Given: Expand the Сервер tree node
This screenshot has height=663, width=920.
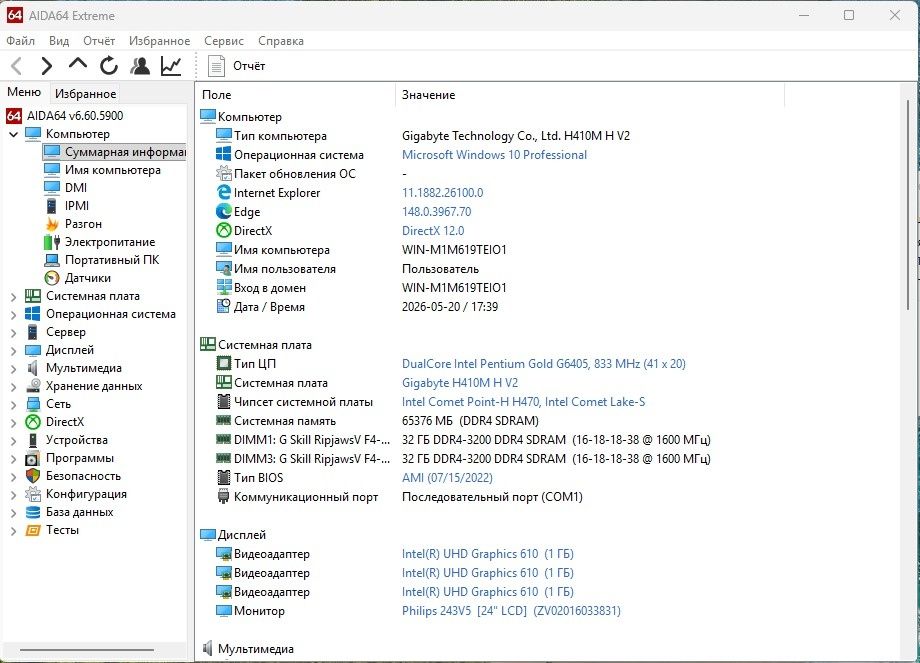Looking at the screenshot, I should click(13, 333).
